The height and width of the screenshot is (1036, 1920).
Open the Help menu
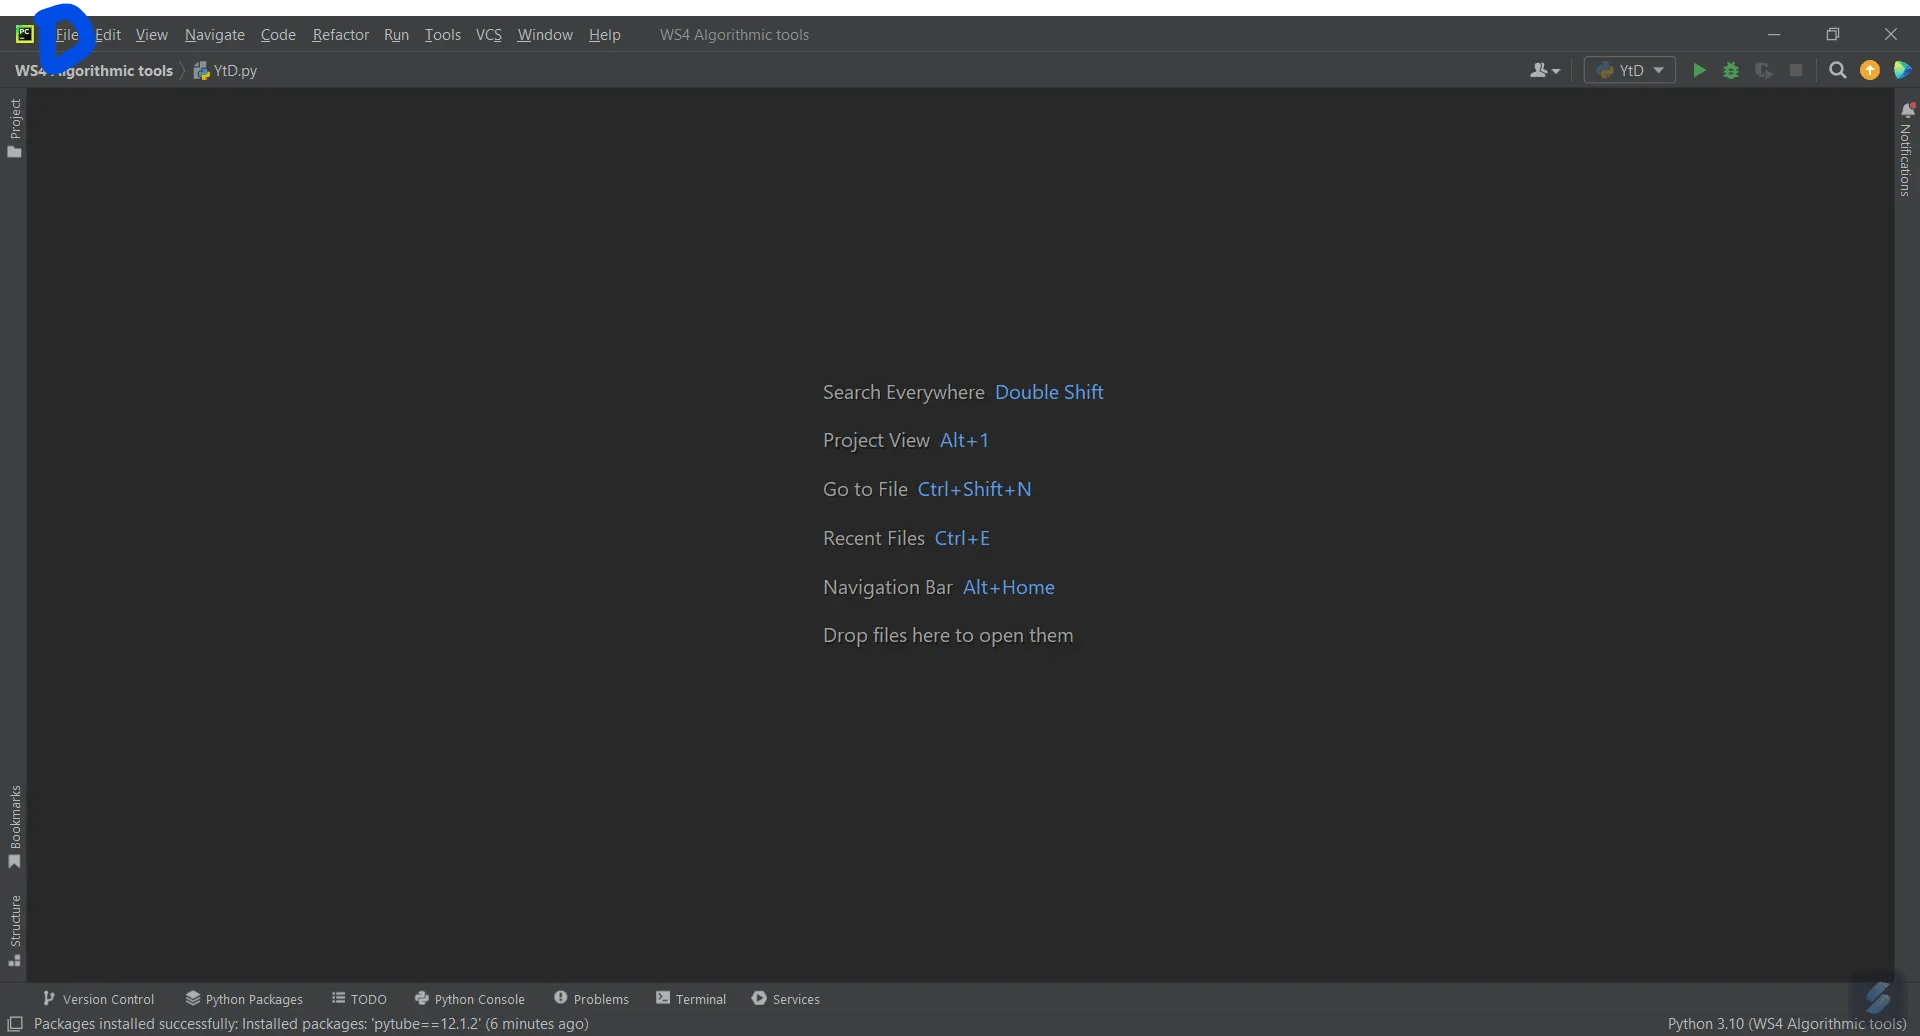click(605, 35)
